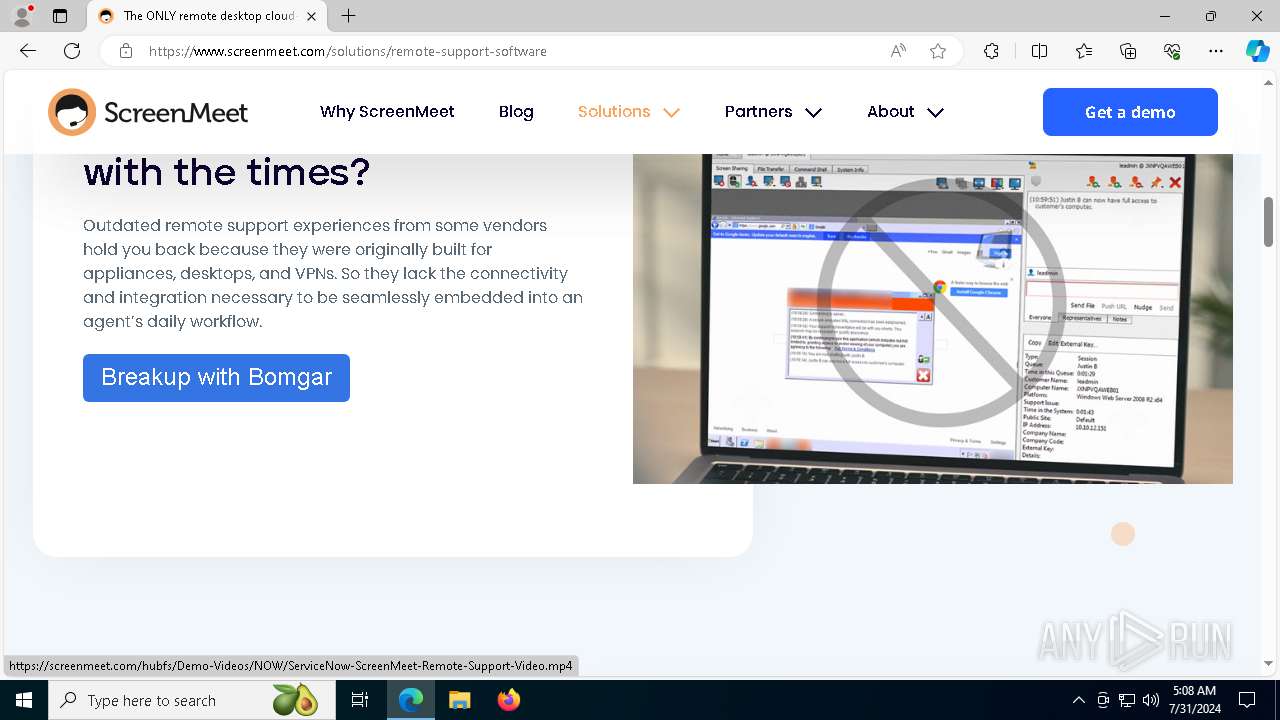This screenshot has height=720, width=1280.
Task: Toggle Split screen view
Action: [x=1039, y=51]
